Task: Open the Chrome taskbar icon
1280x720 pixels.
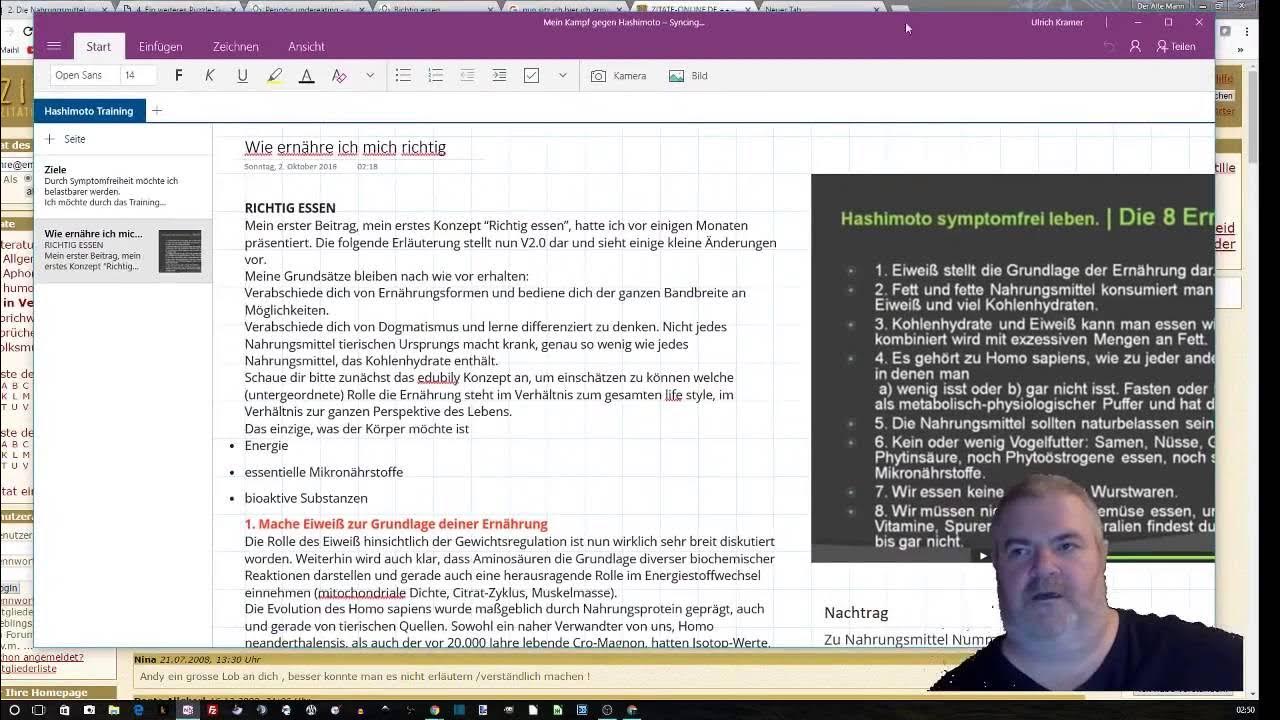Action: point(435,710)
